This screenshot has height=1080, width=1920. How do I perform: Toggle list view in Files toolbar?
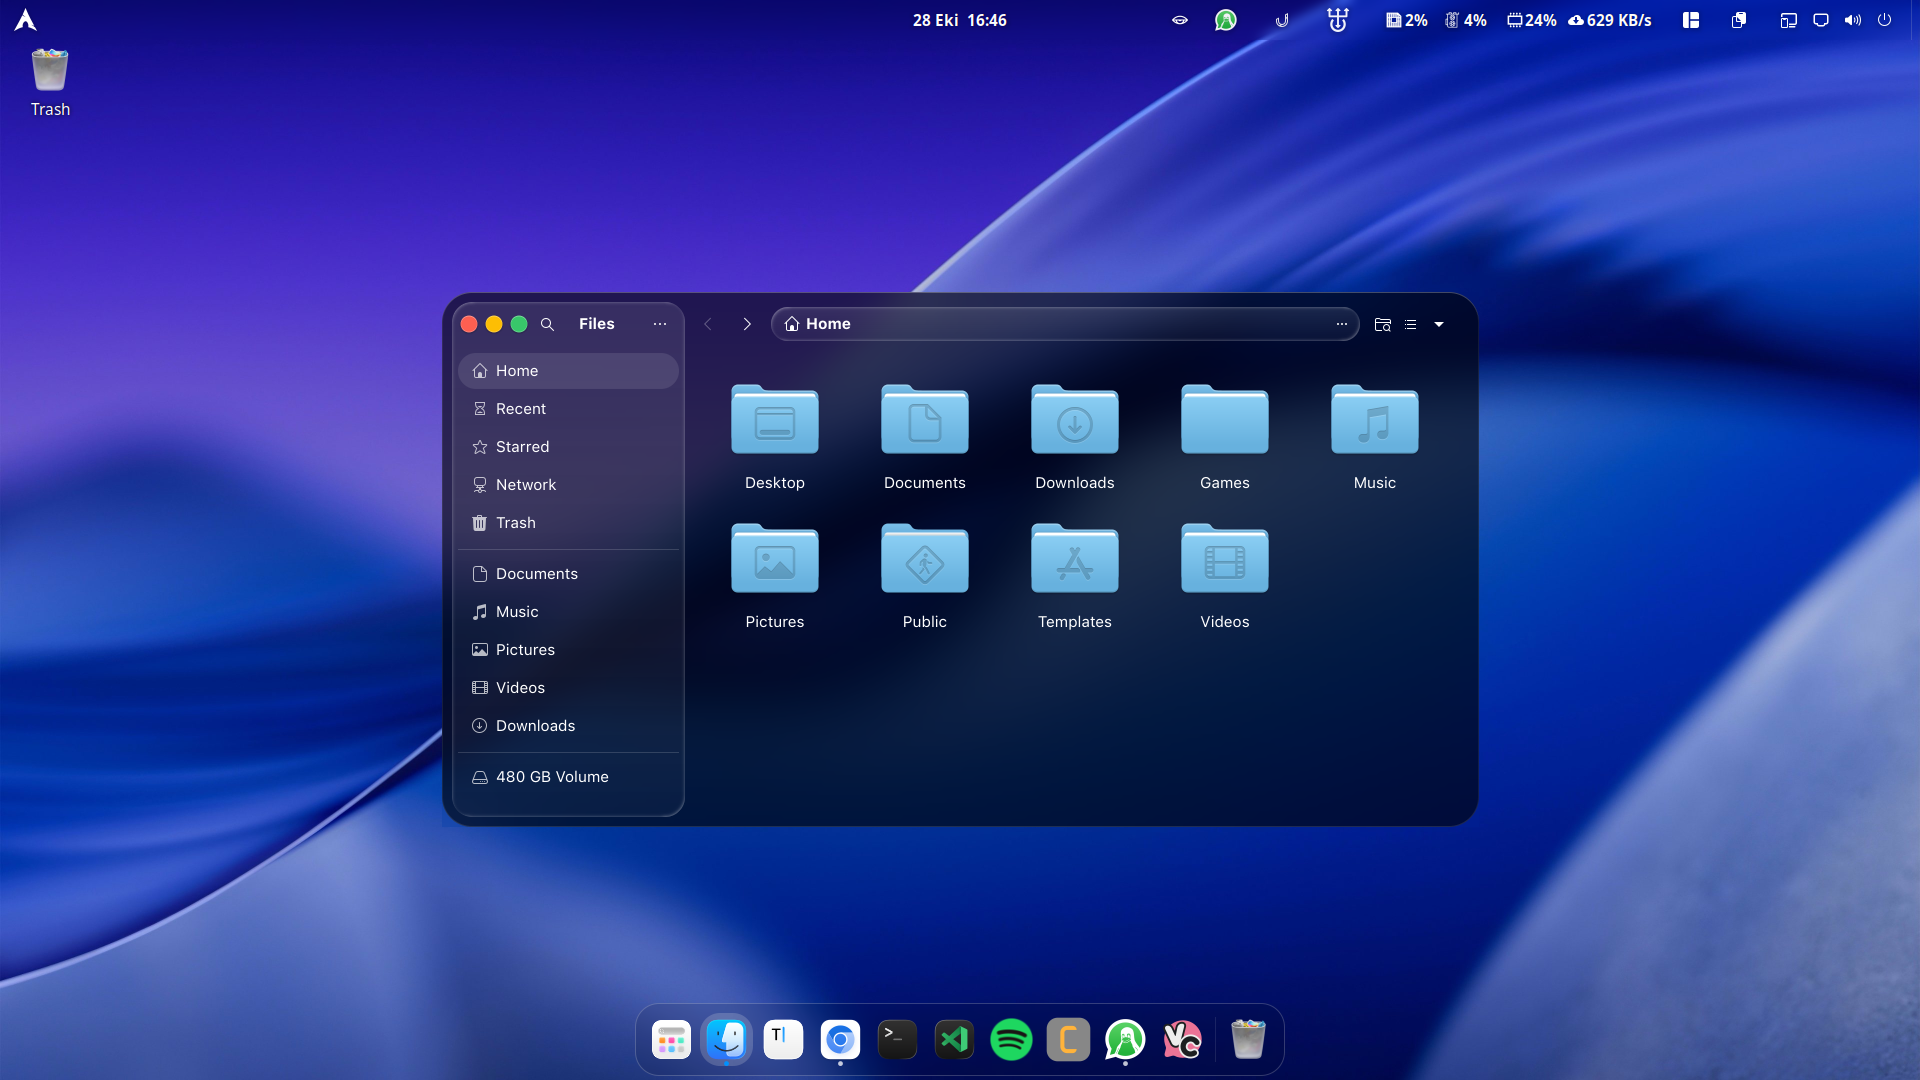[1410, 324]
